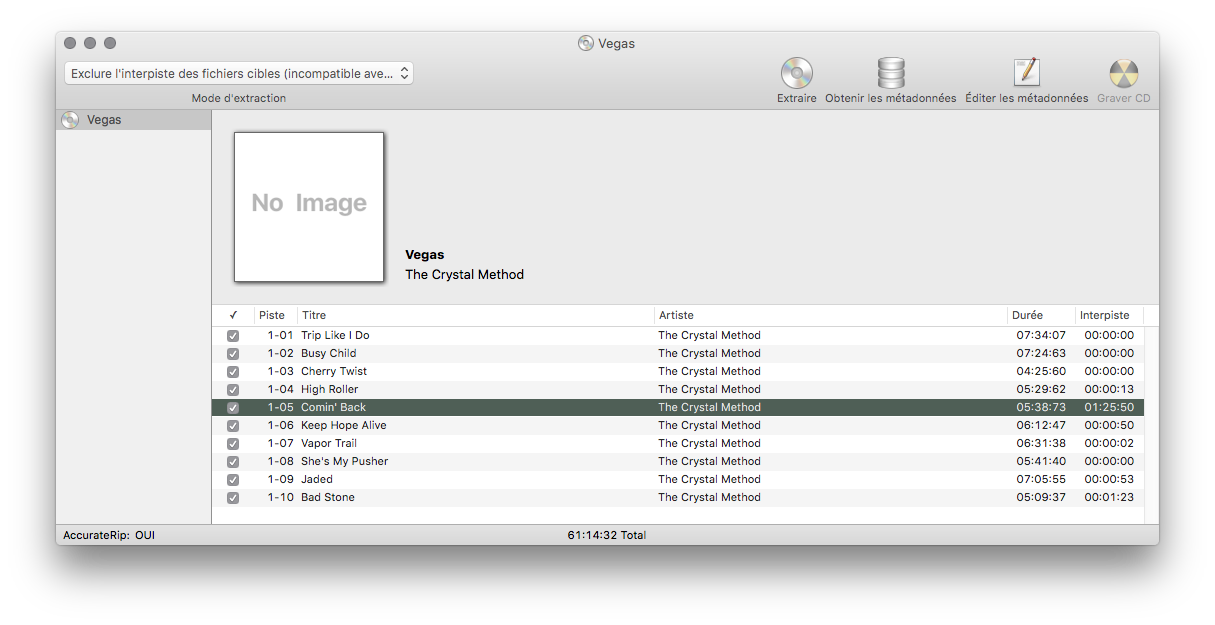Click duration 07:24:63 of Busy Child

pyautogui.click(x=1041, y=354)
